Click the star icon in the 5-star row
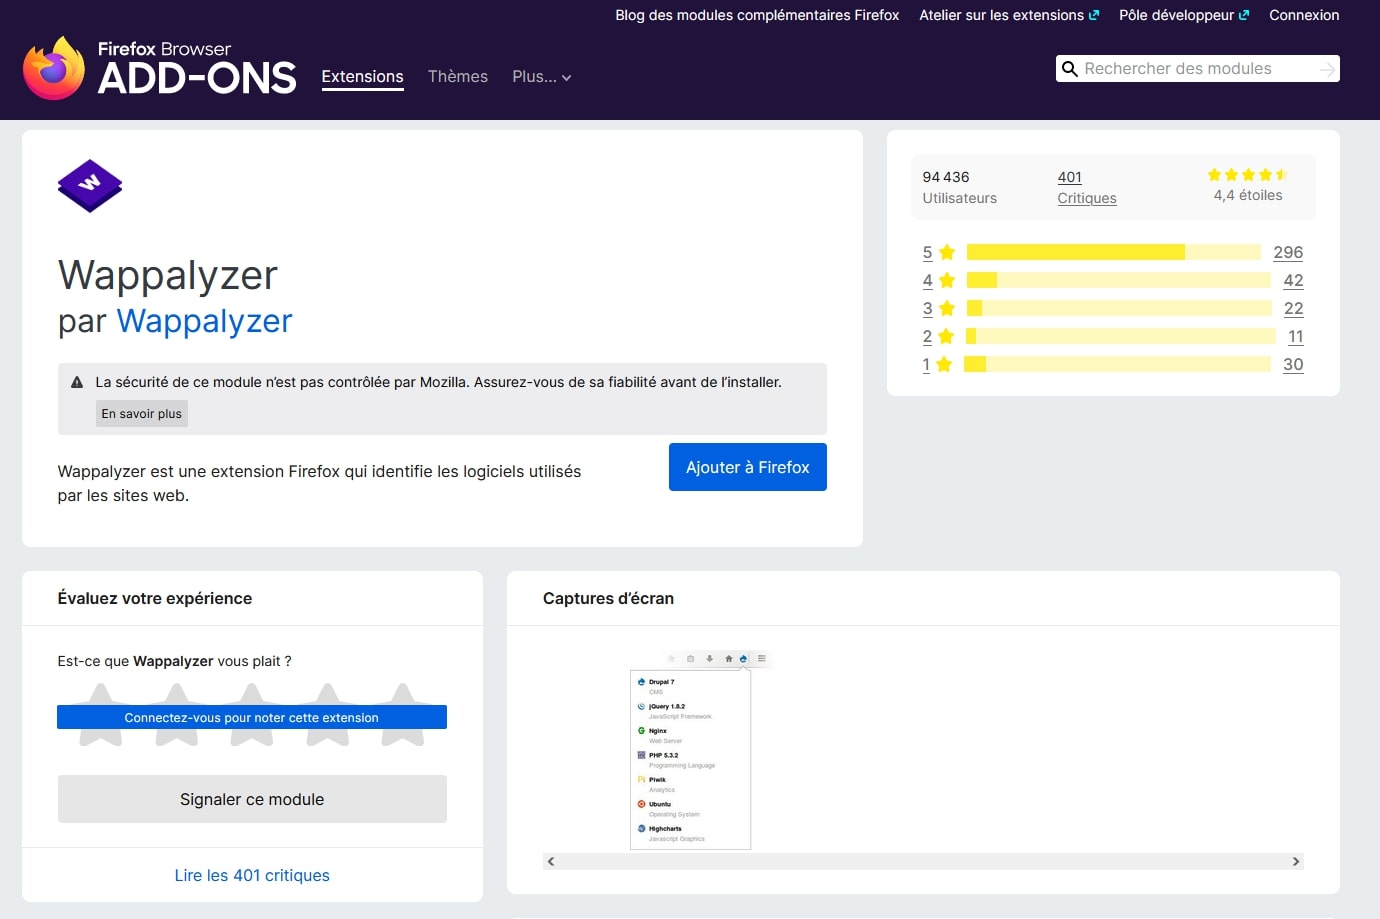Viewport: 1380px width, 919px height. click(947, 252)
